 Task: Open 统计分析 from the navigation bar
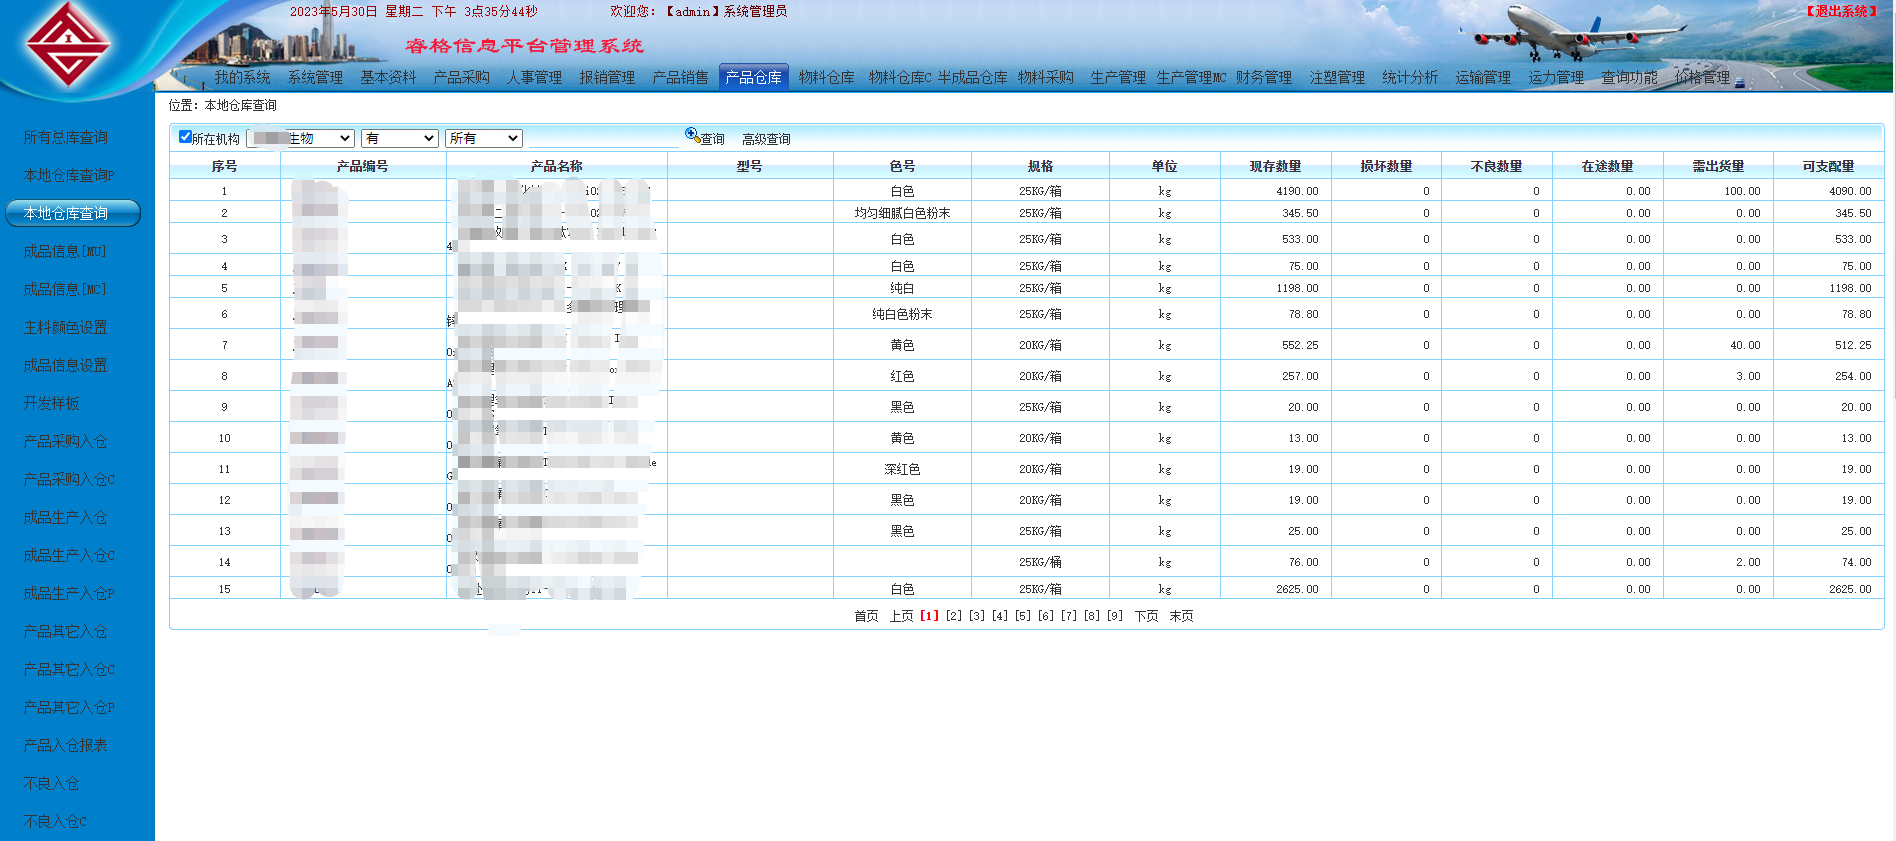1409,78
